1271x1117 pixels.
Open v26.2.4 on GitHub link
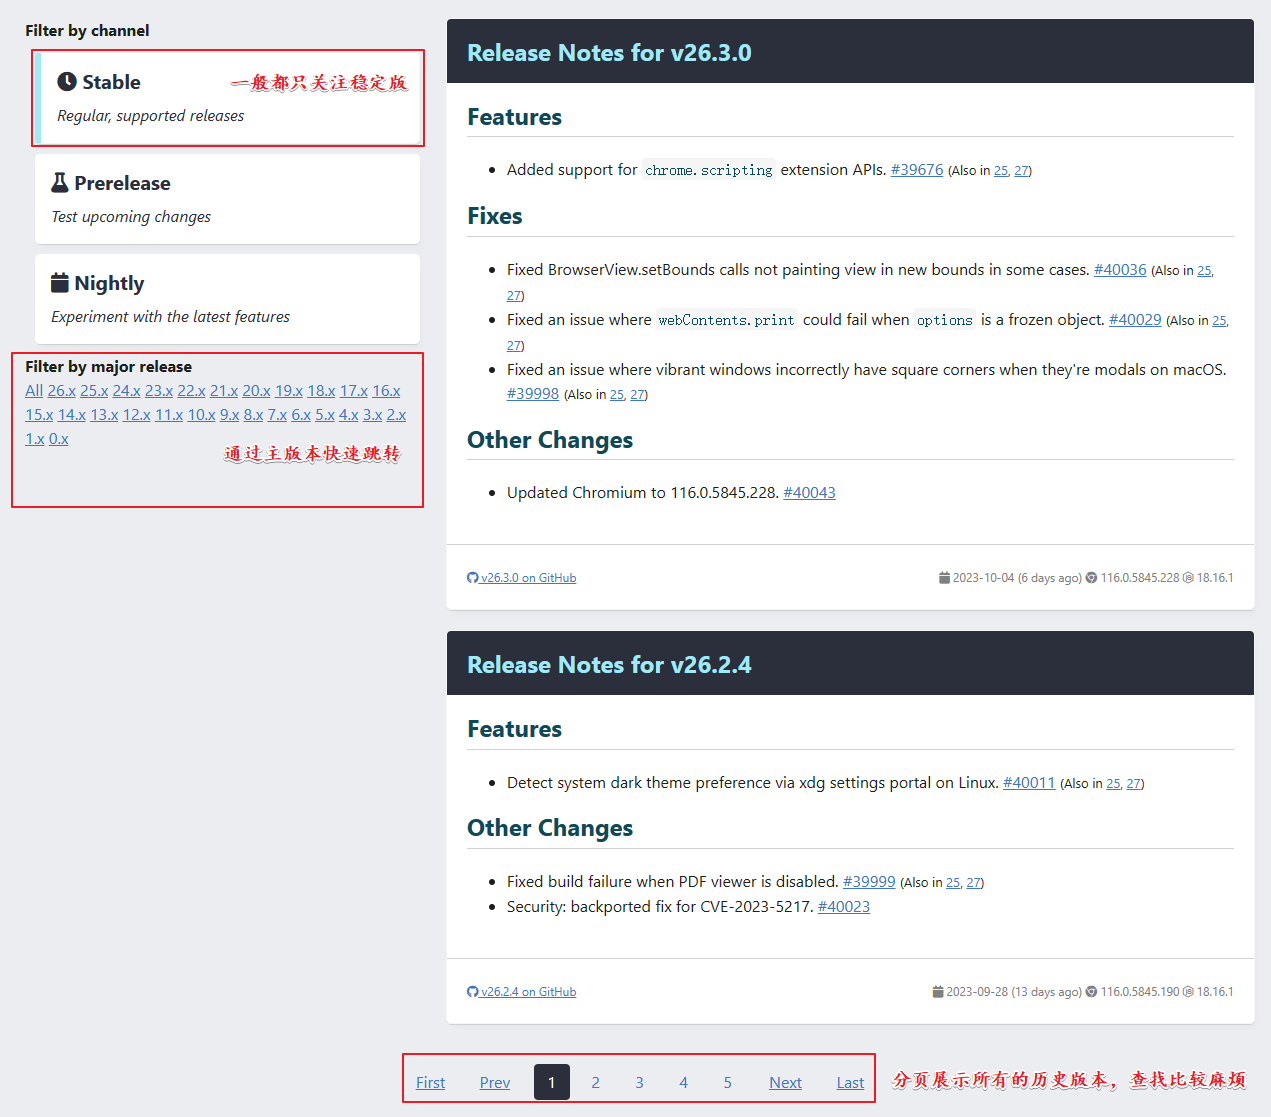522,992
